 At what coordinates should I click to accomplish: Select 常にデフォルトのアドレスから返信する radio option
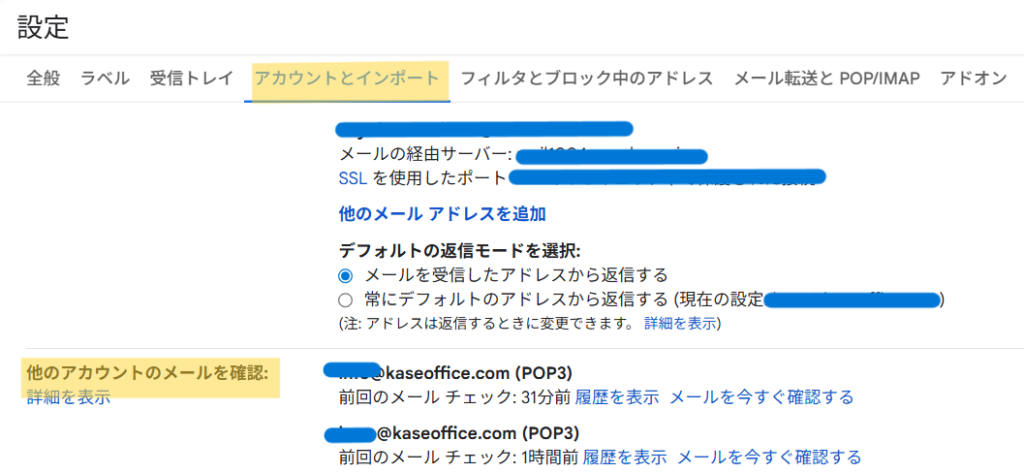[x=346, y=300]
